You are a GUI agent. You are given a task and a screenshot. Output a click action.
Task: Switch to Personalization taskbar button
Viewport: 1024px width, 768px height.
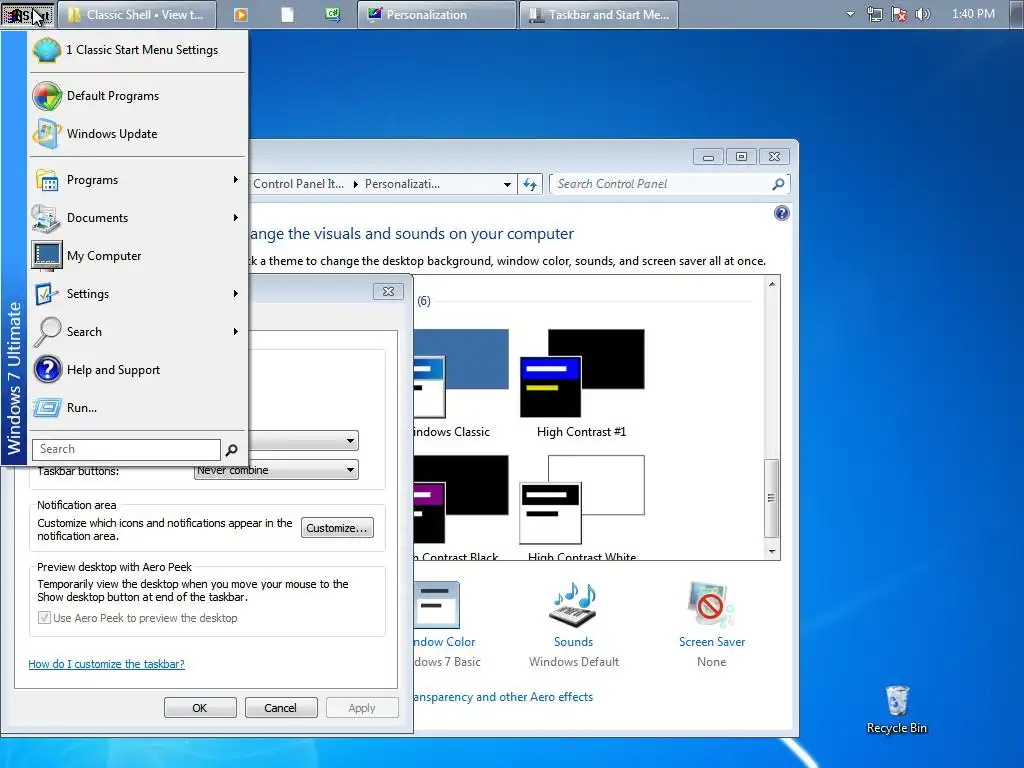tap(436, 14)
